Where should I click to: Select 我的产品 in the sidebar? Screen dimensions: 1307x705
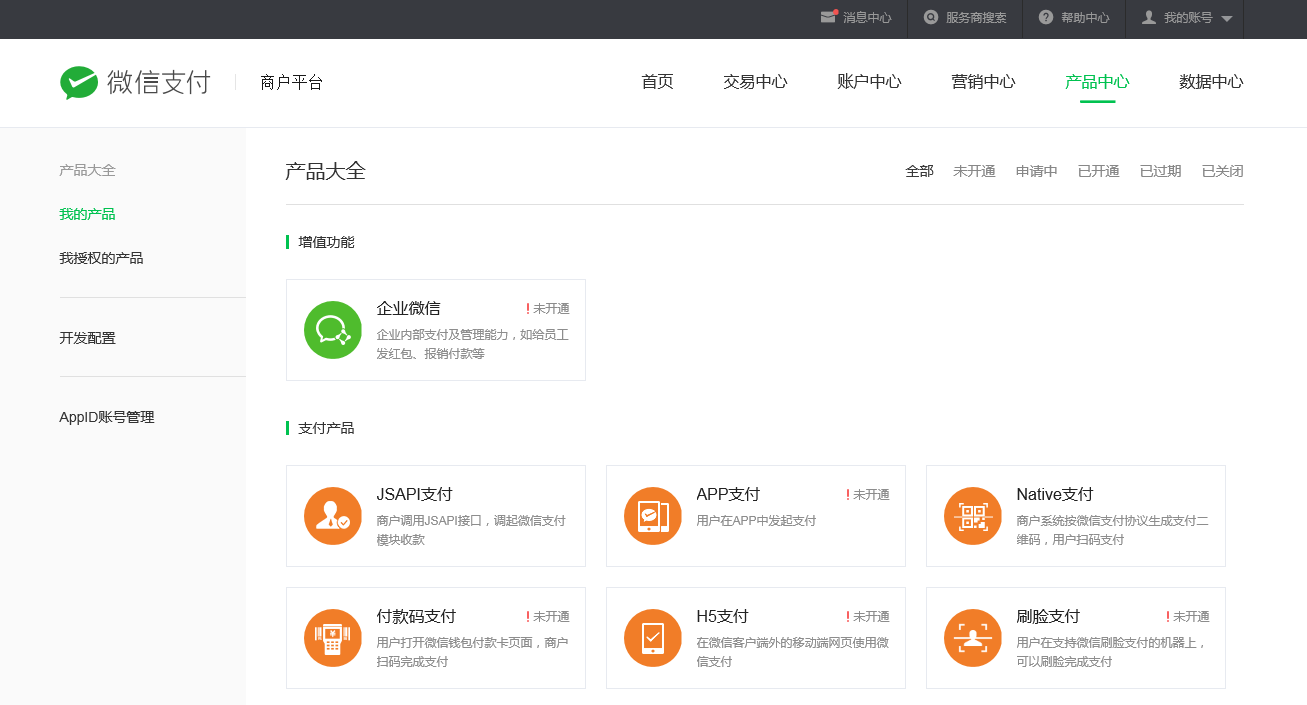coord(87,214)
